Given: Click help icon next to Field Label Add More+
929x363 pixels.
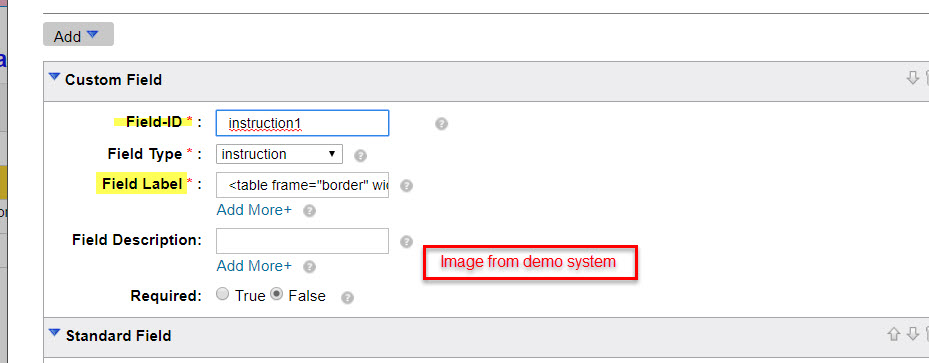Looking at the screenshot, I should 309,211.
